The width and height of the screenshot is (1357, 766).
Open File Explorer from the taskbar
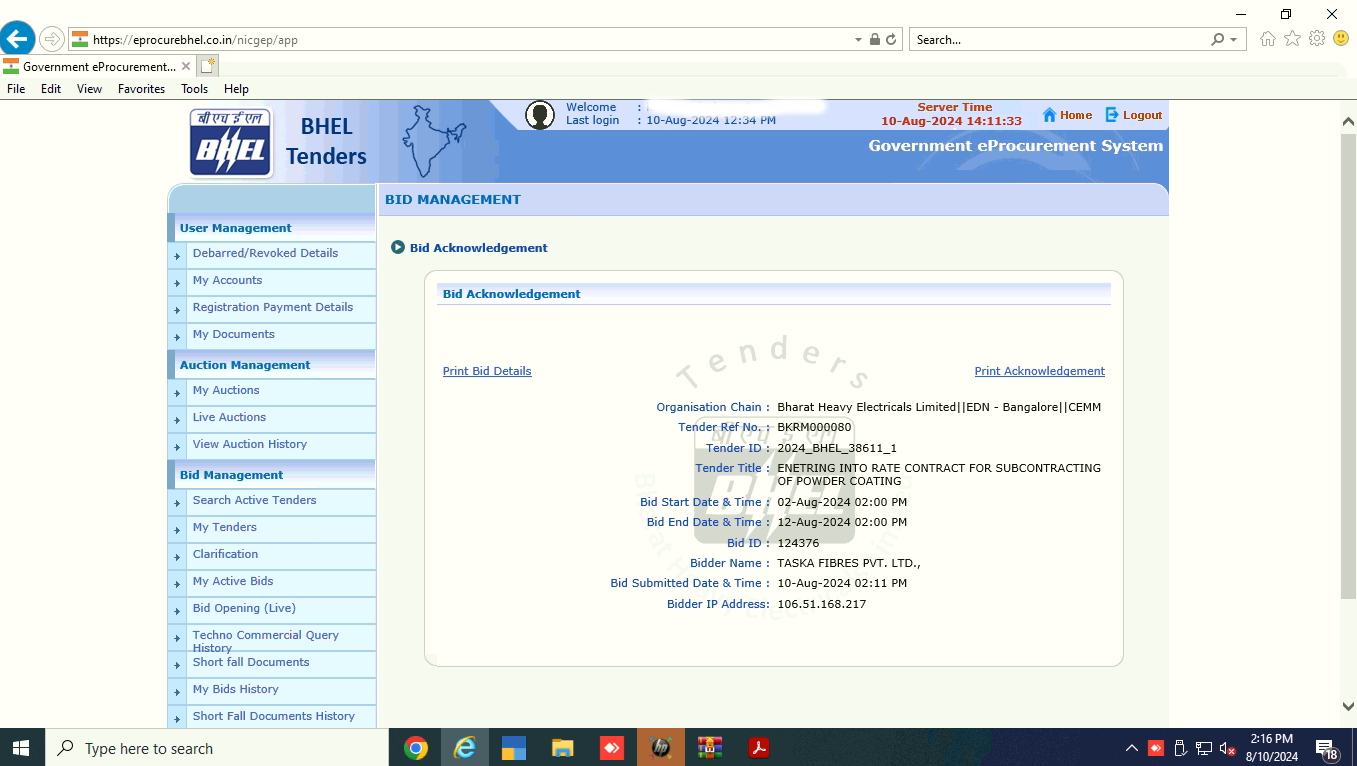(563, 748)
